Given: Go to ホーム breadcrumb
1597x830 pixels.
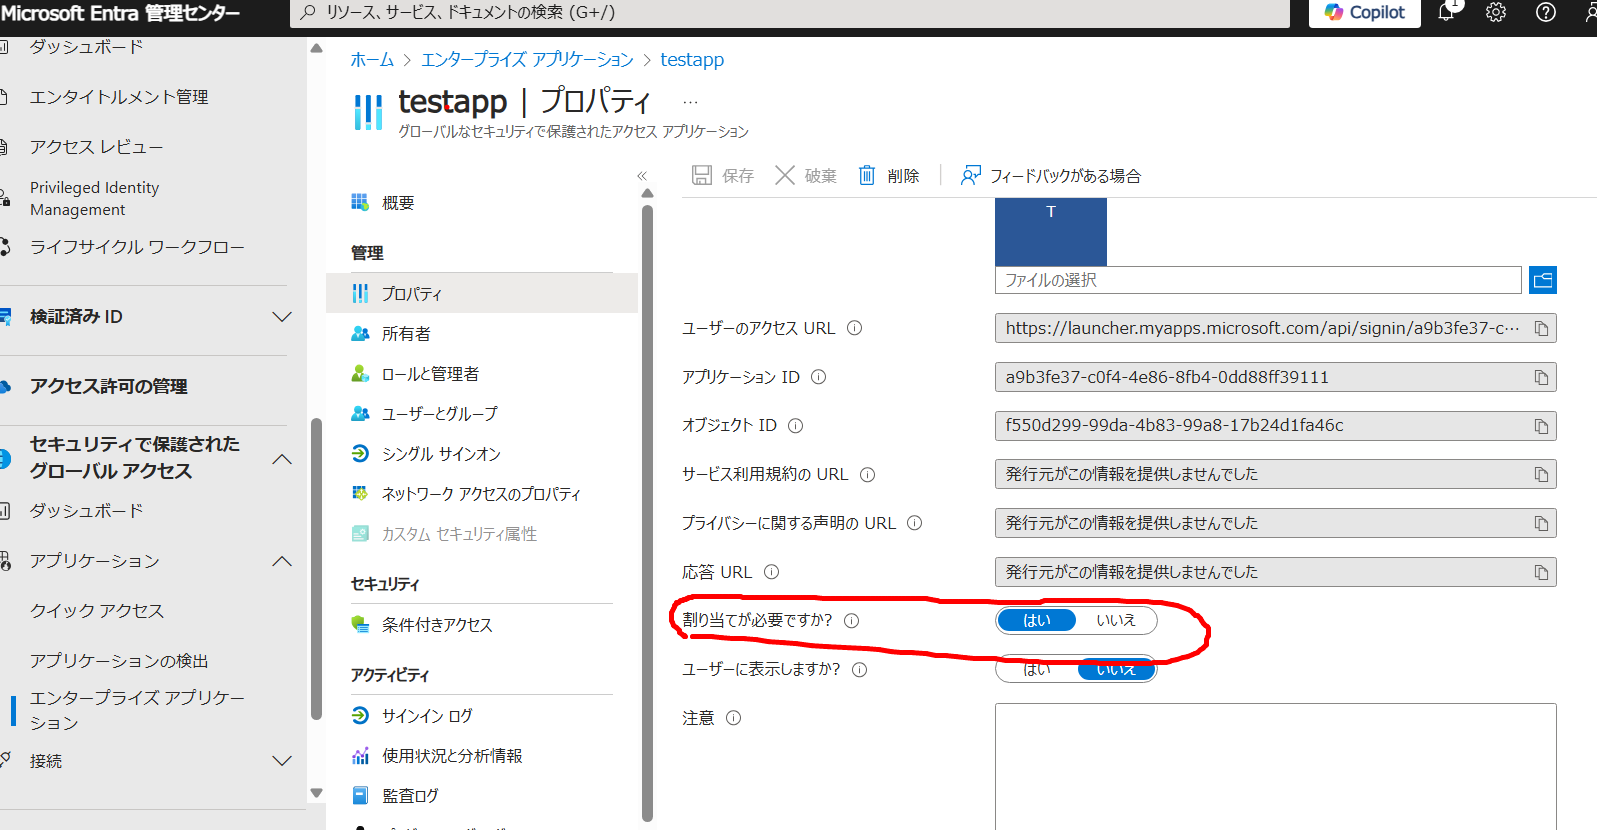Looking at the screenshot, I should (372, 60).
